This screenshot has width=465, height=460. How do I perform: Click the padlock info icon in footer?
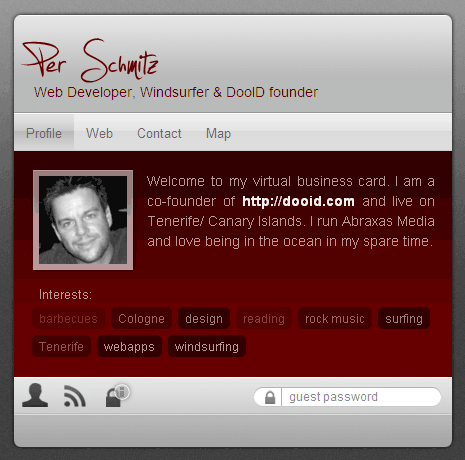[x=117, y=395]
